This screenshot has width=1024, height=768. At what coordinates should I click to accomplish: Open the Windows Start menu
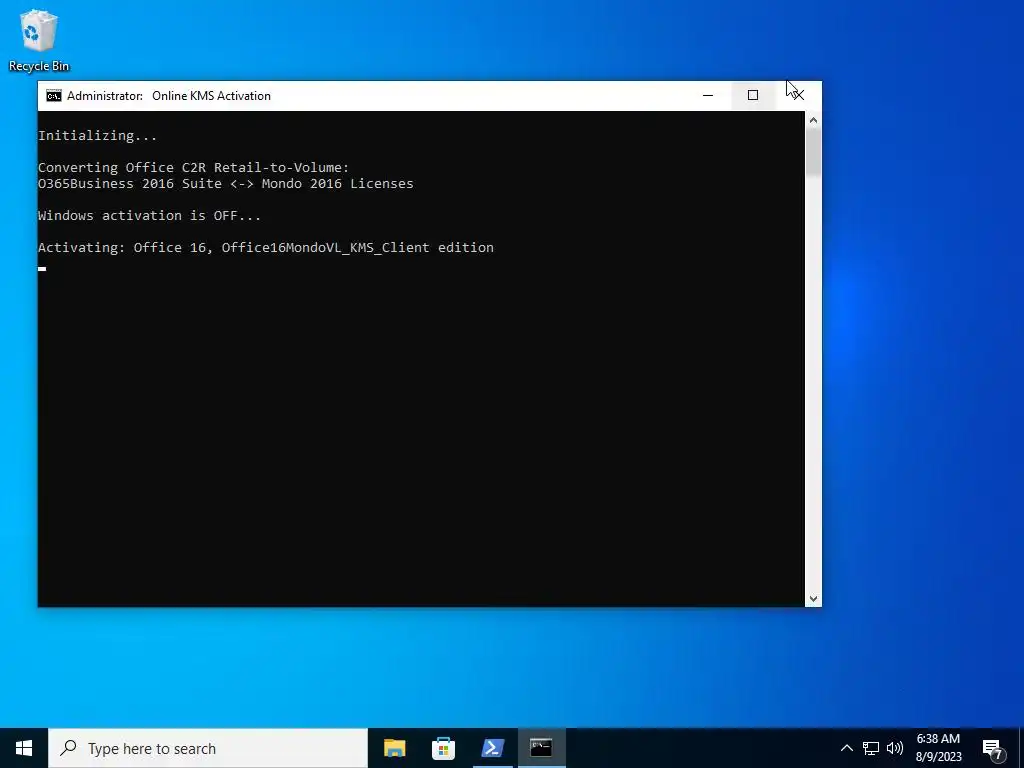click(24, 748)
